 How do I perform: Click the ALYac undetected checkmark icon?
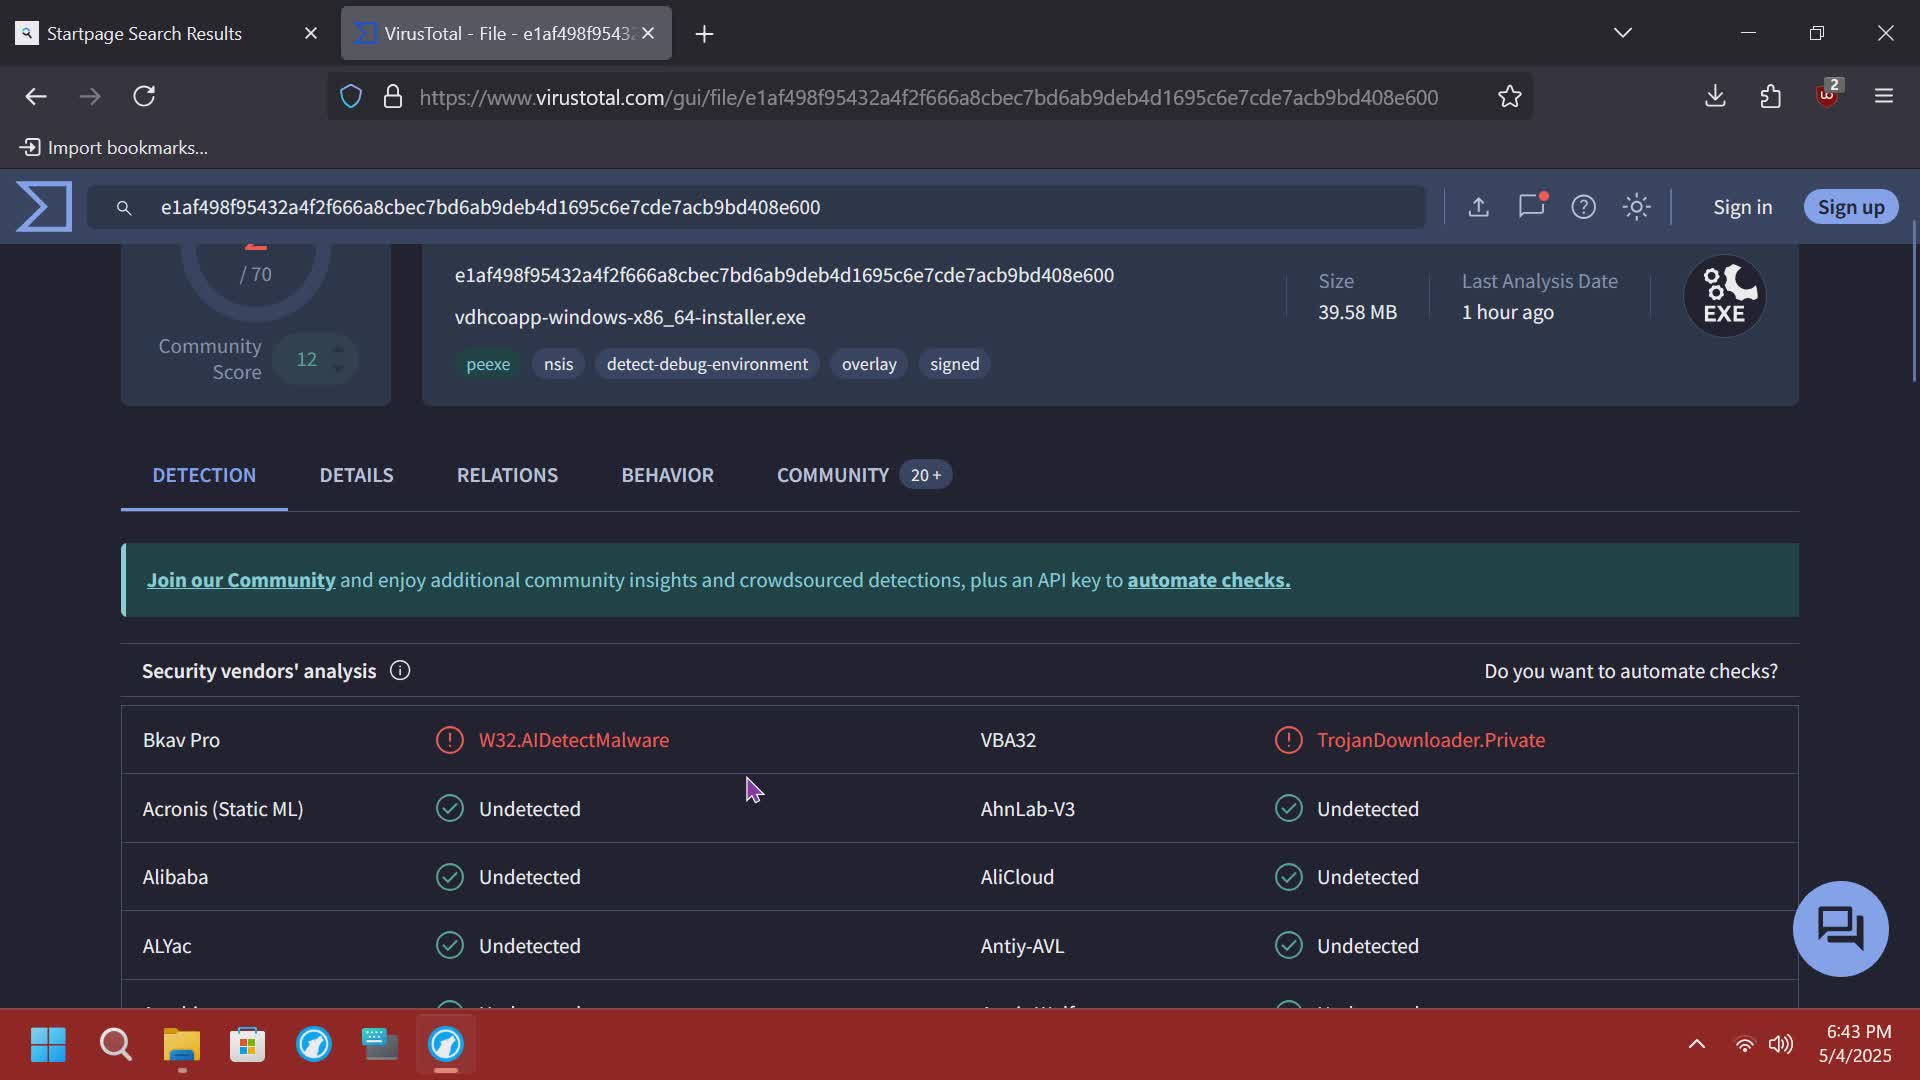pos(450,945)
